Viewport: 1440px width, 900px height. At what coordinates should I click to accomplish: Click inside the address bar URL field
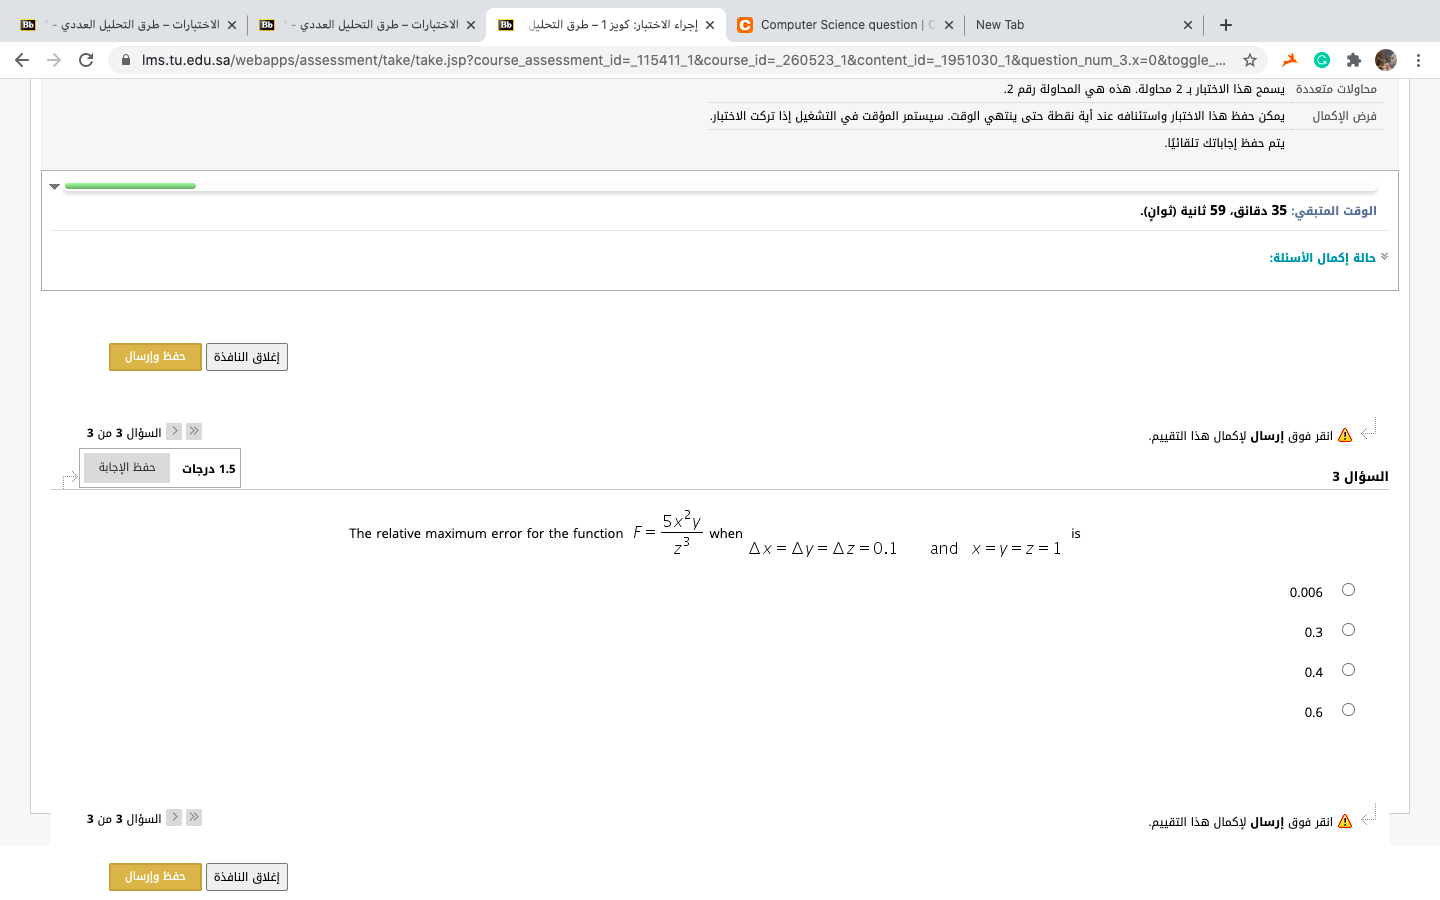[600, 60]
